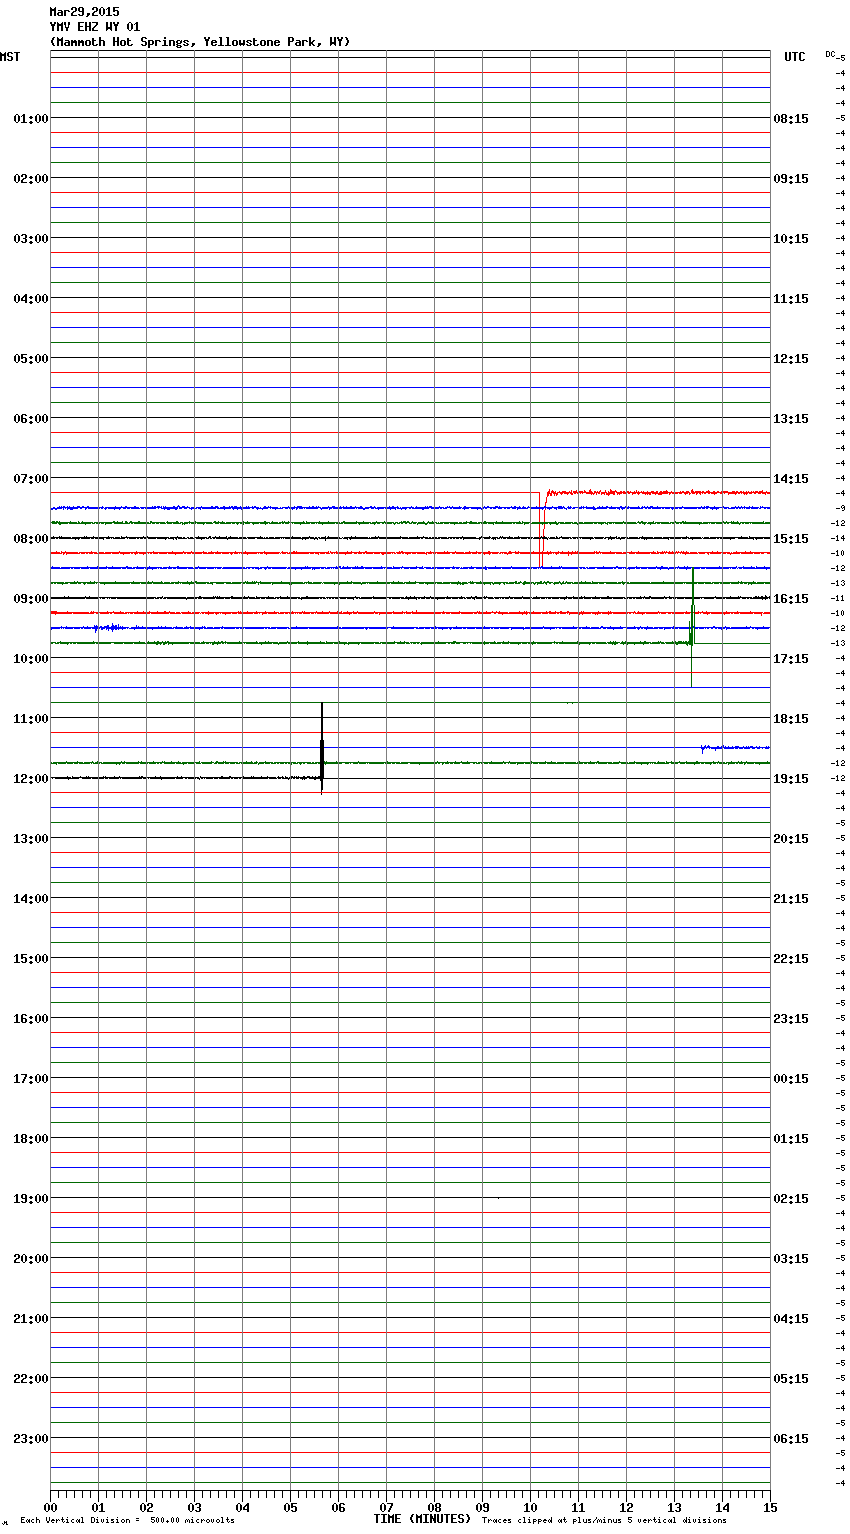
Task: Click the 11:00 MST hour label
Action: click(x=31, y=718)
